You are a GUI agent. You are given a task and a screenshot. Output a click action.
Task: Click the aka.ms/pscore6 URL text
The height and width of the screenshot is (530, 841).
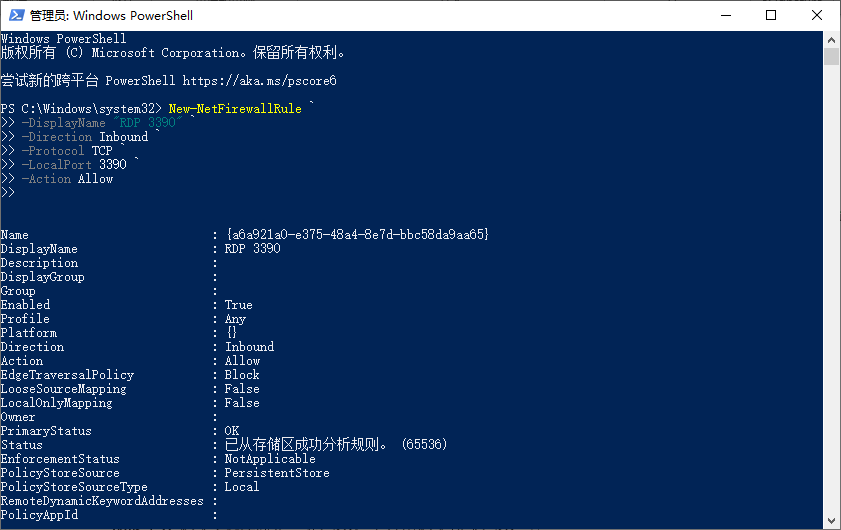coord(260,81)
